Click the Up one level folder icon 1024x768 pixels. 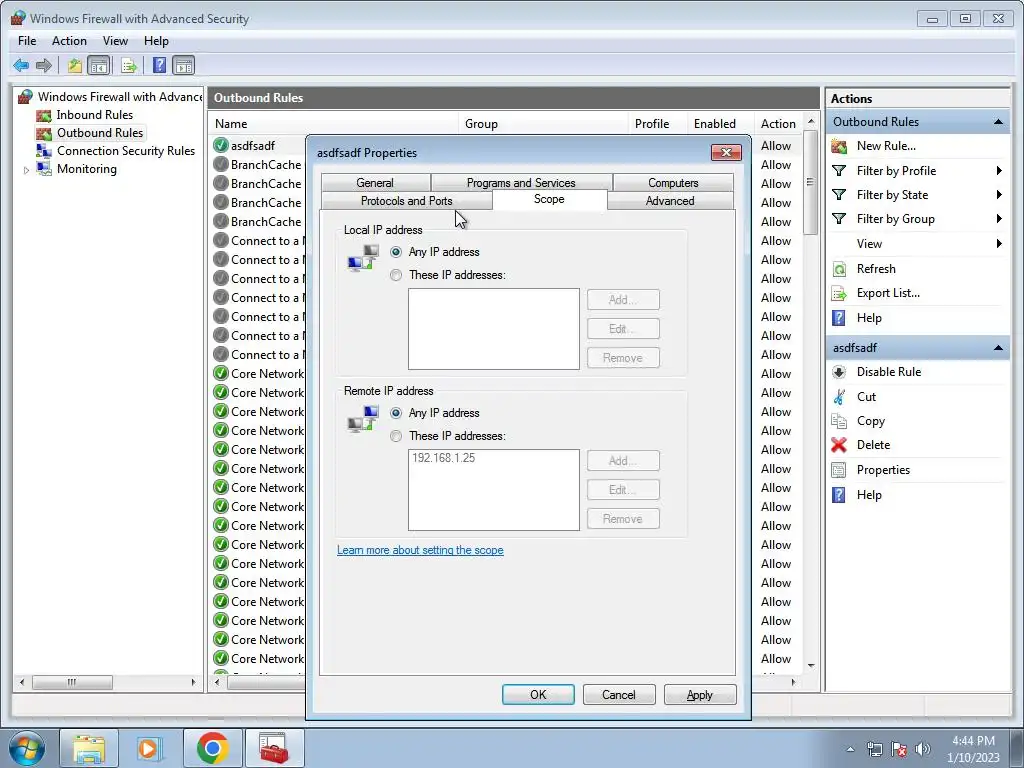click(x=74, y=65)
